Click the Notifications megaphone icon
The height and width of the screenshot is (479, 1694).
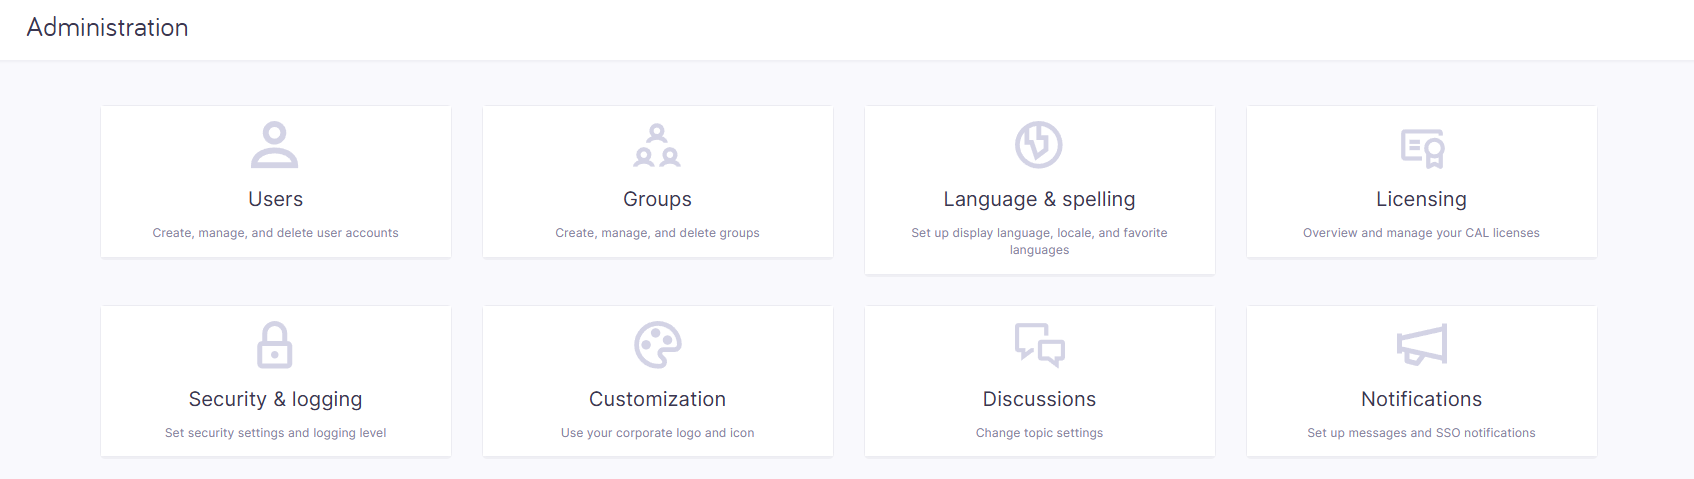click(x=1421, y=345)
